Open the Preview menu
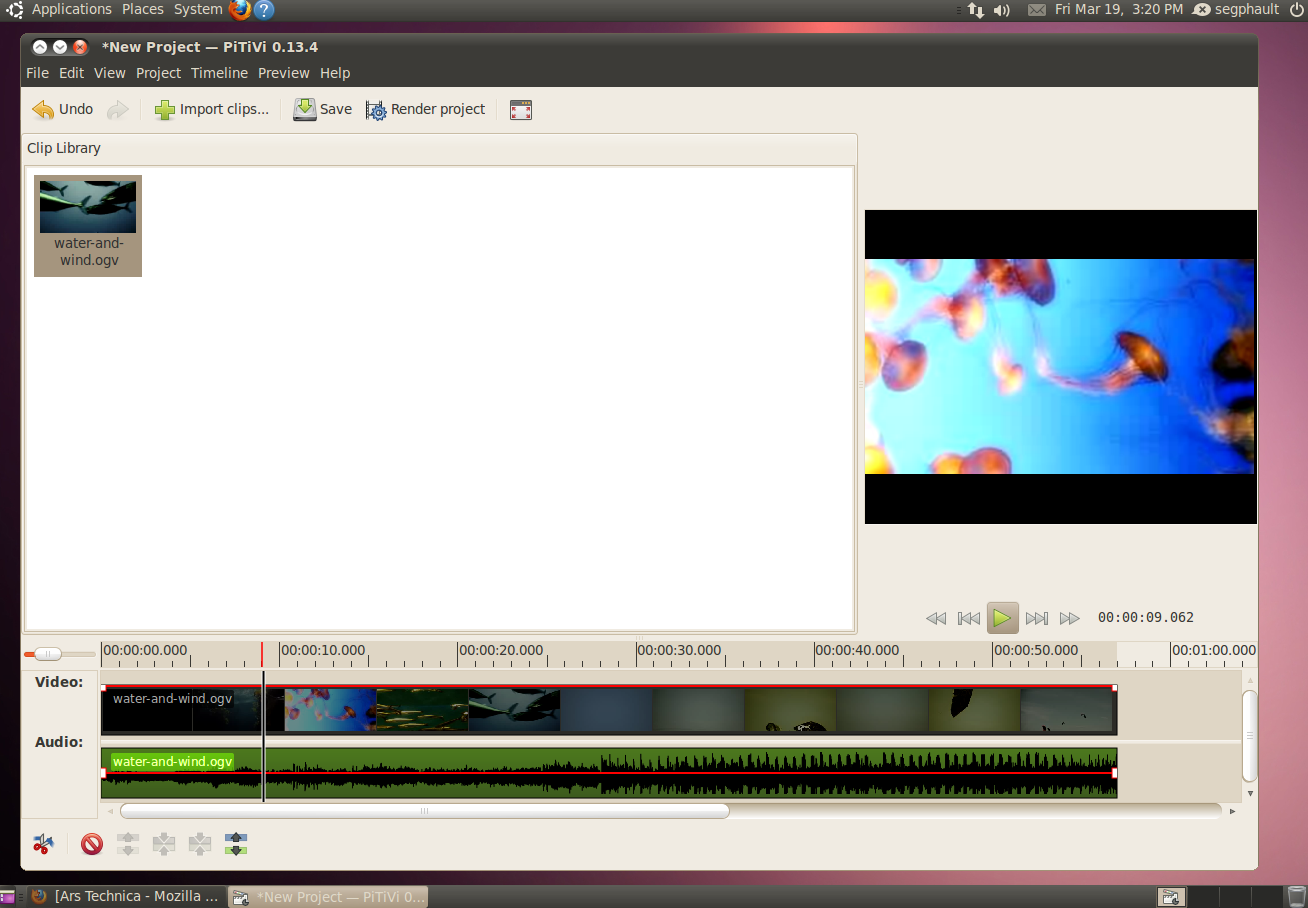The image size is (1308, 908). click(284, 73)
